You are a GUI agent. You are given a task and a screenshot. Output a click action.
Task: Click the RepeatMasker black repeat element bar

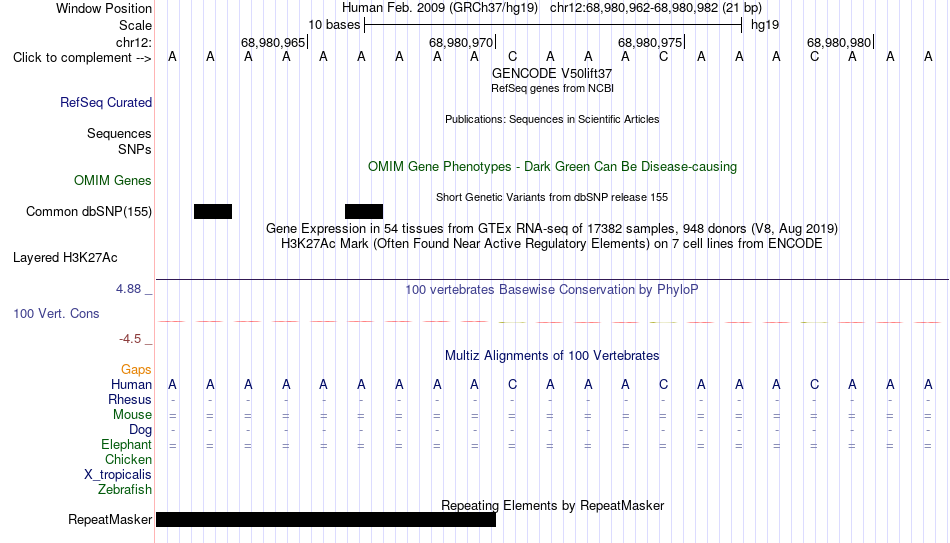click(326, 519)
